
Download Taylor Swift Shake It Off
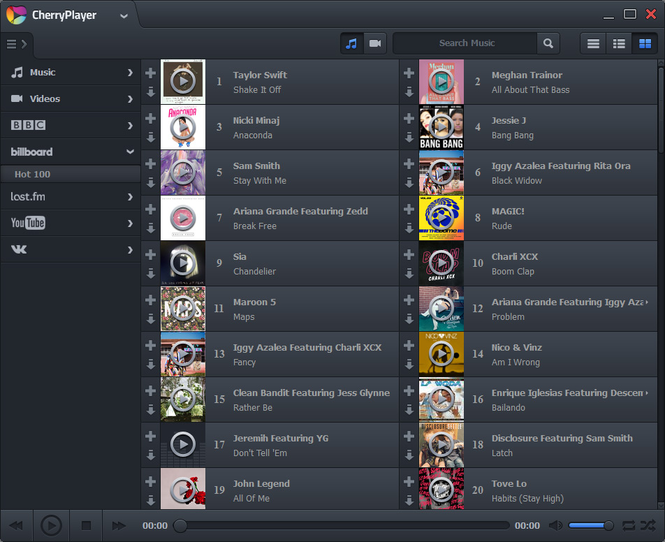(151, 92)
